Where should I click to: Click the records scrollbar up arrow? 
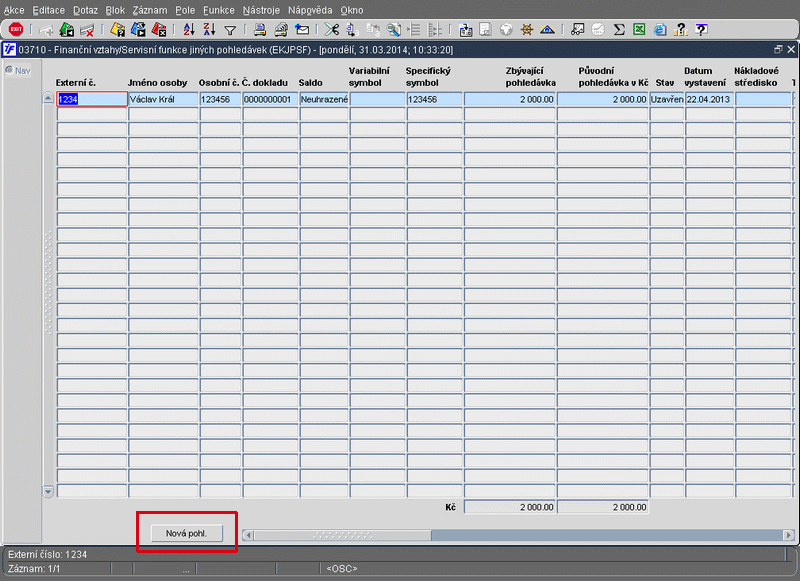point(48,98)
